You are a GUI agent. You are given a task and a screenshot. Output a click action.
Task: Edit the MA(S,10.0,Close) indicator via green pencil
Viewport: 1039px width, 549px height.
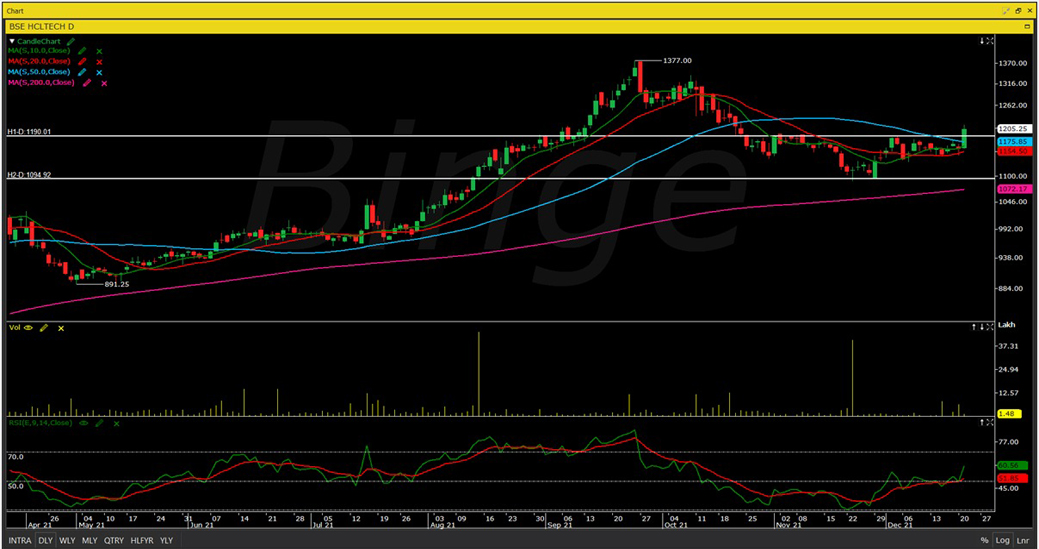[82, 50]
